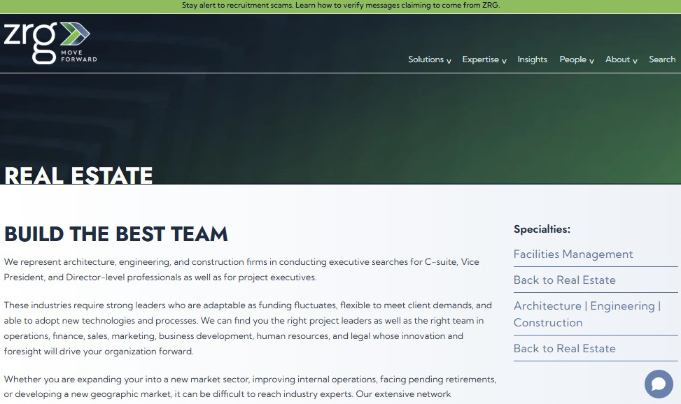Click the Specialties: sidebar label

(x=542, y=229)
